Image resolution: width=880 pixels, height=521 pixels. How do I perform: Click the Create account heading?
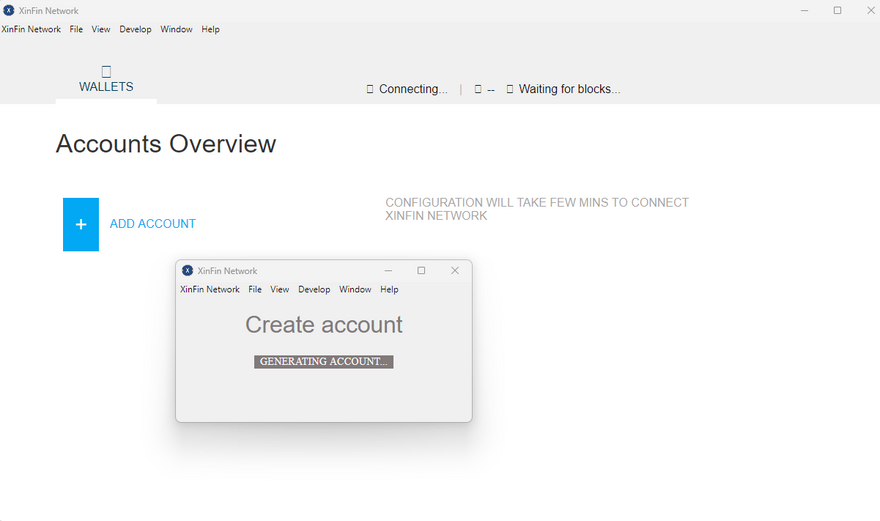(324, 325)
